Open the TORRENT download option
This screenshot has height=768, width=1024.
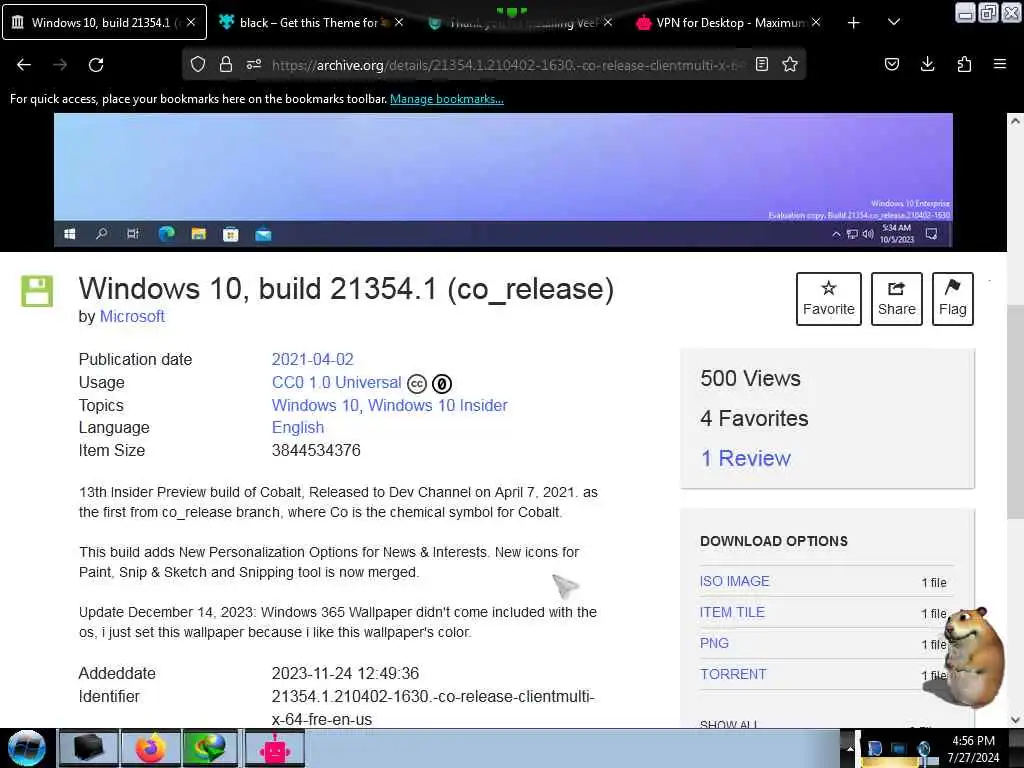pos(733,674)
